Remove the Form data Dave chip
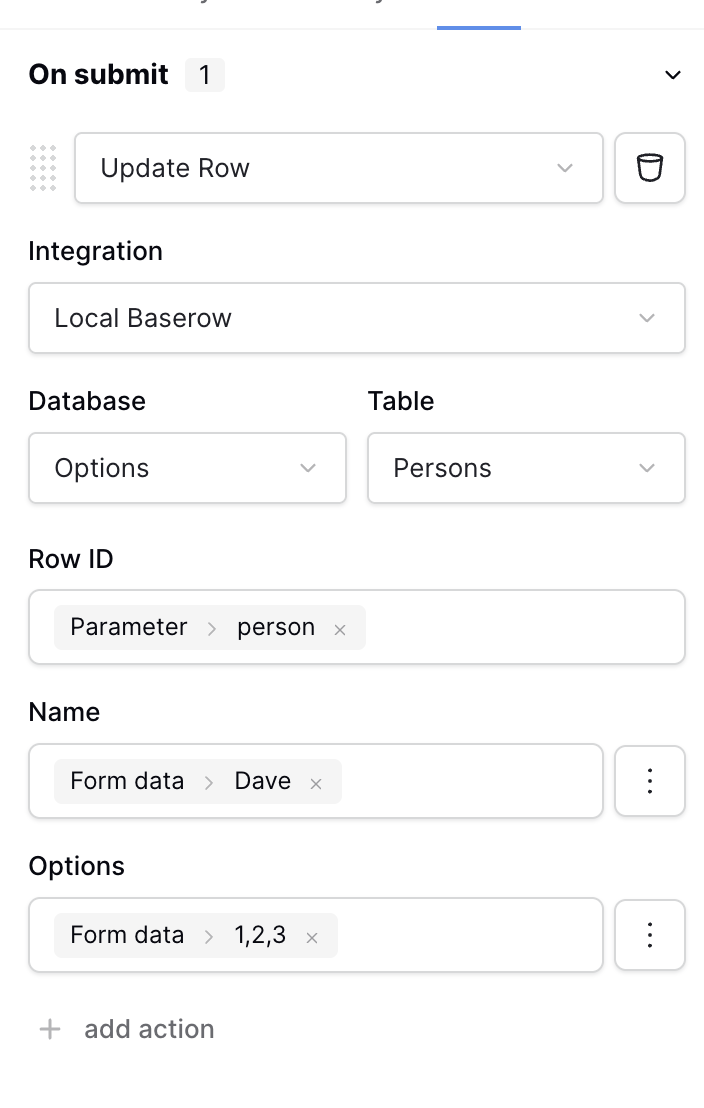 click(x=316, y=784)
